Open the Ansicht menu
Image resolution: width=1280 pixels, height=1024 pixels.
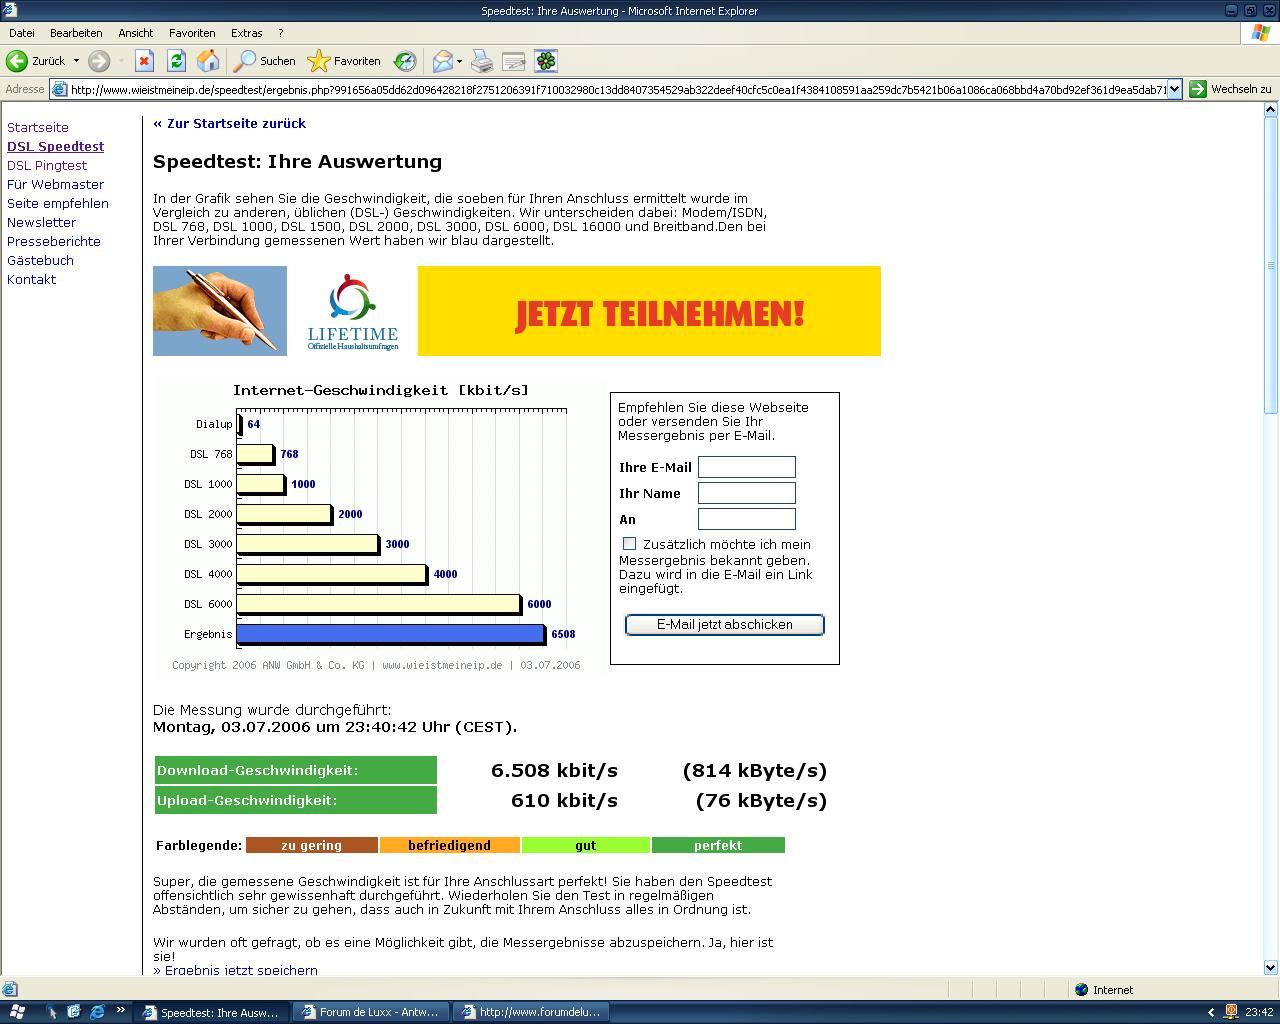(x=136, y=33)
